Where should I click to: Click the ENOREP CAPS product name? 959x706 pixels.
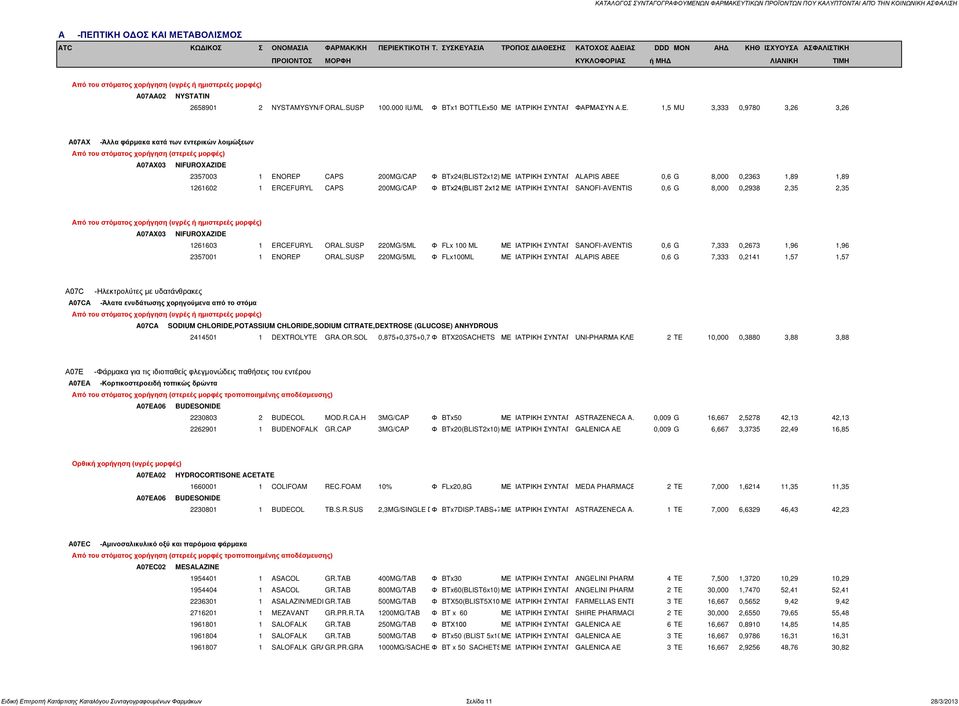point(286,177)
